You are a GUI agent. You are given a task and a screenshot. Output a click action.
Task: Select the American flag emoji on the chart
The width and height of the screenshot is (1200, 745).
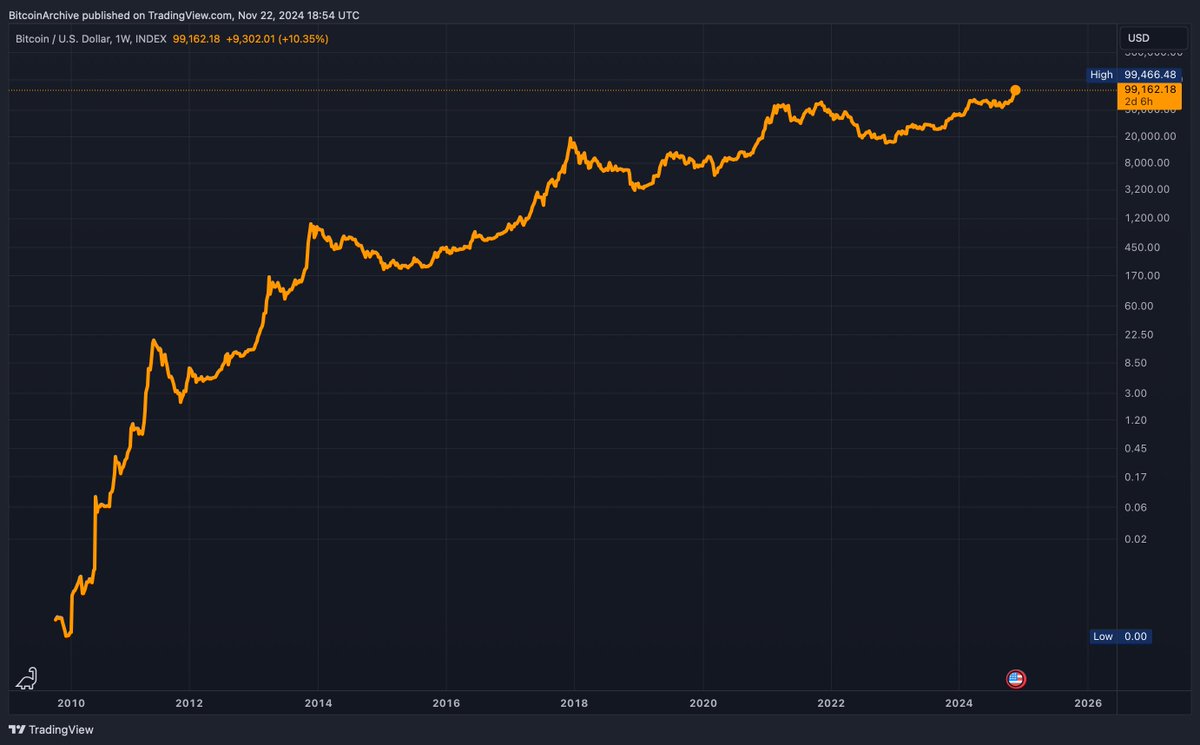pyautogui.click(x=1016, y=679)
